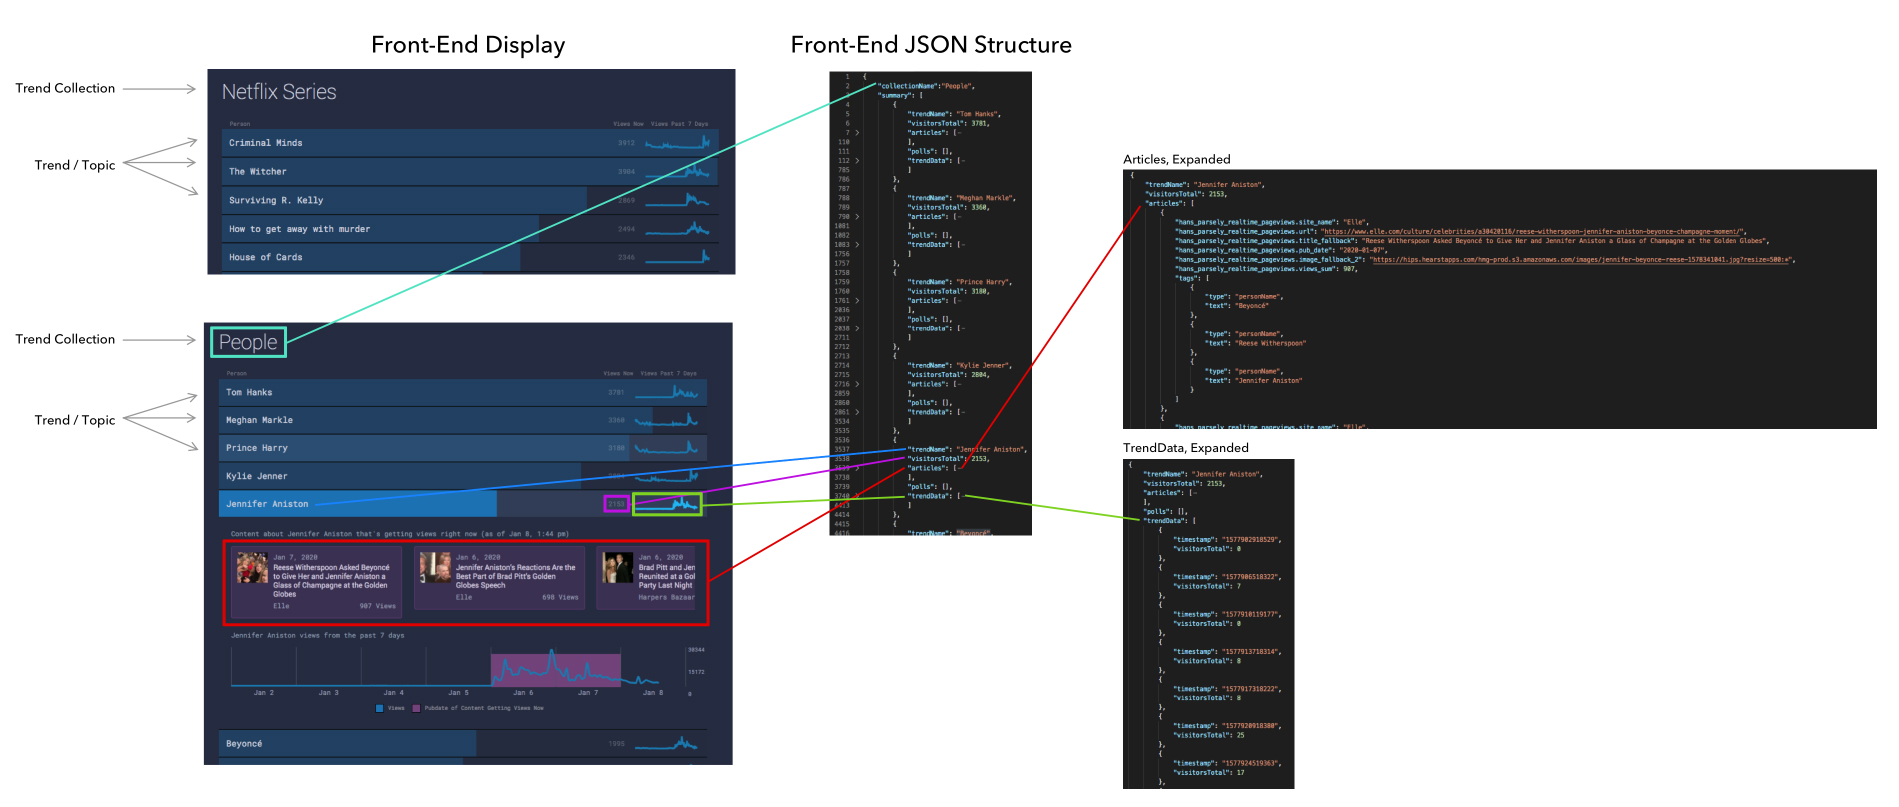
Task: Click Tom Hanks' 7-day sparkline
Action: click(x=666, y=392)
